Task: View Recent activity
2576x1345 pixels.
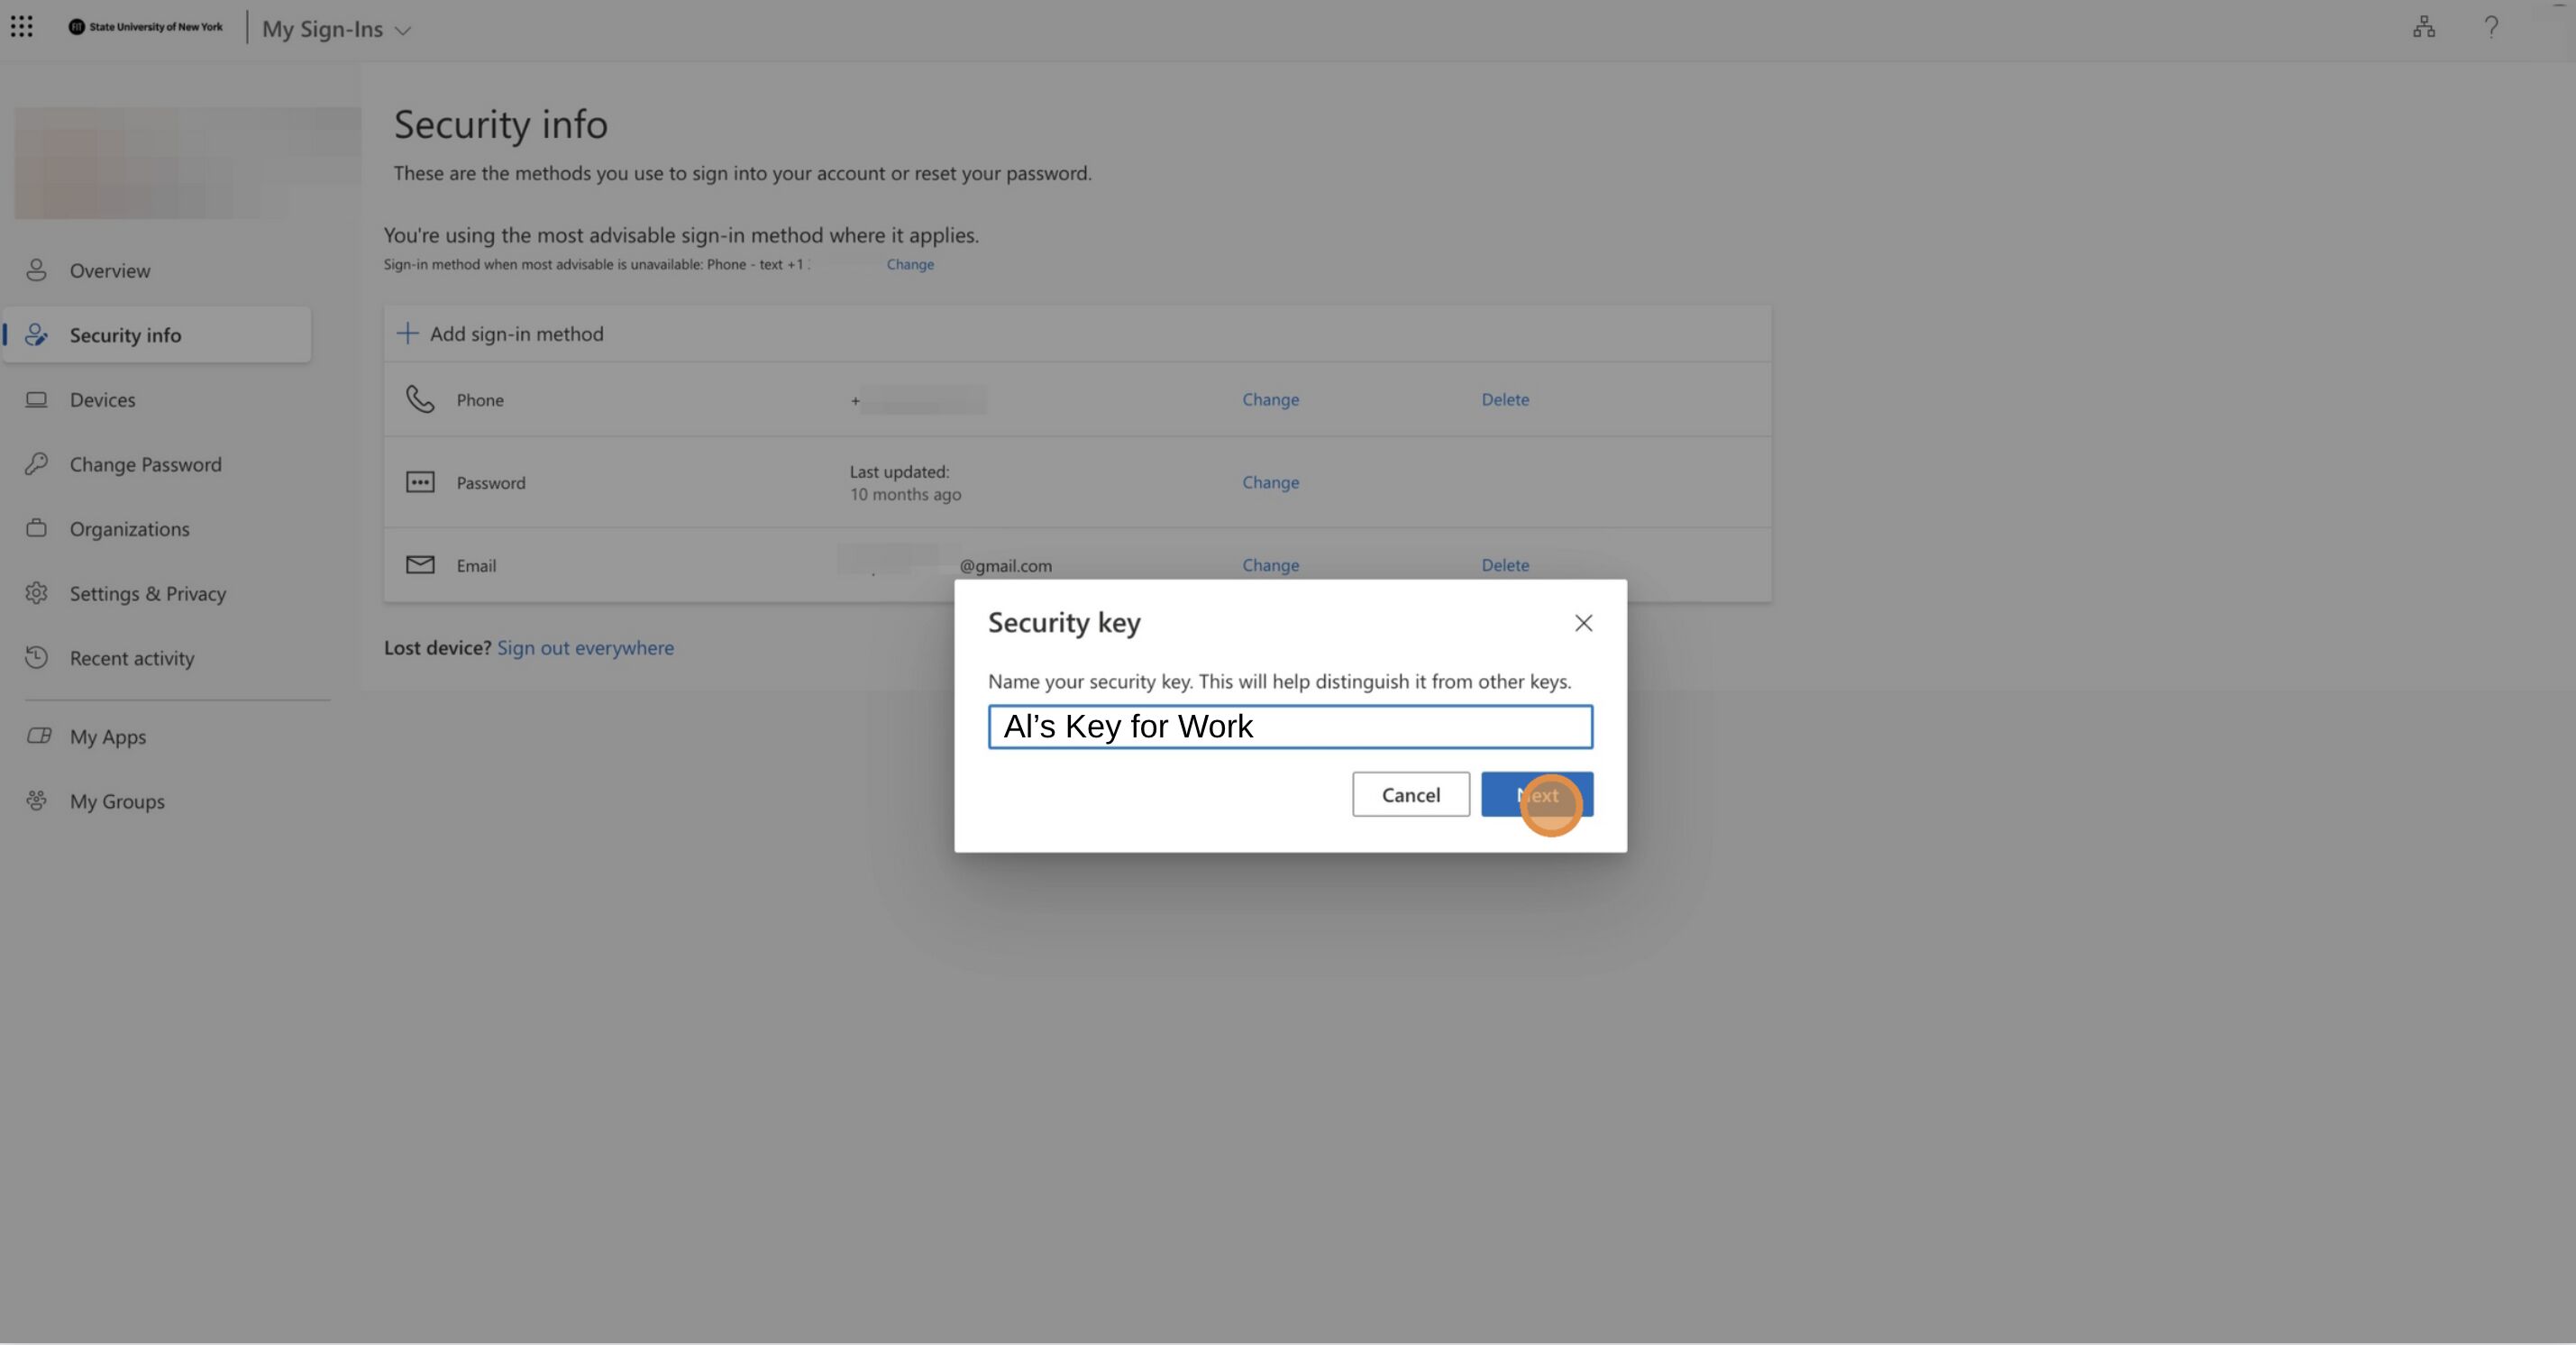Action: (x=132, y=659)
